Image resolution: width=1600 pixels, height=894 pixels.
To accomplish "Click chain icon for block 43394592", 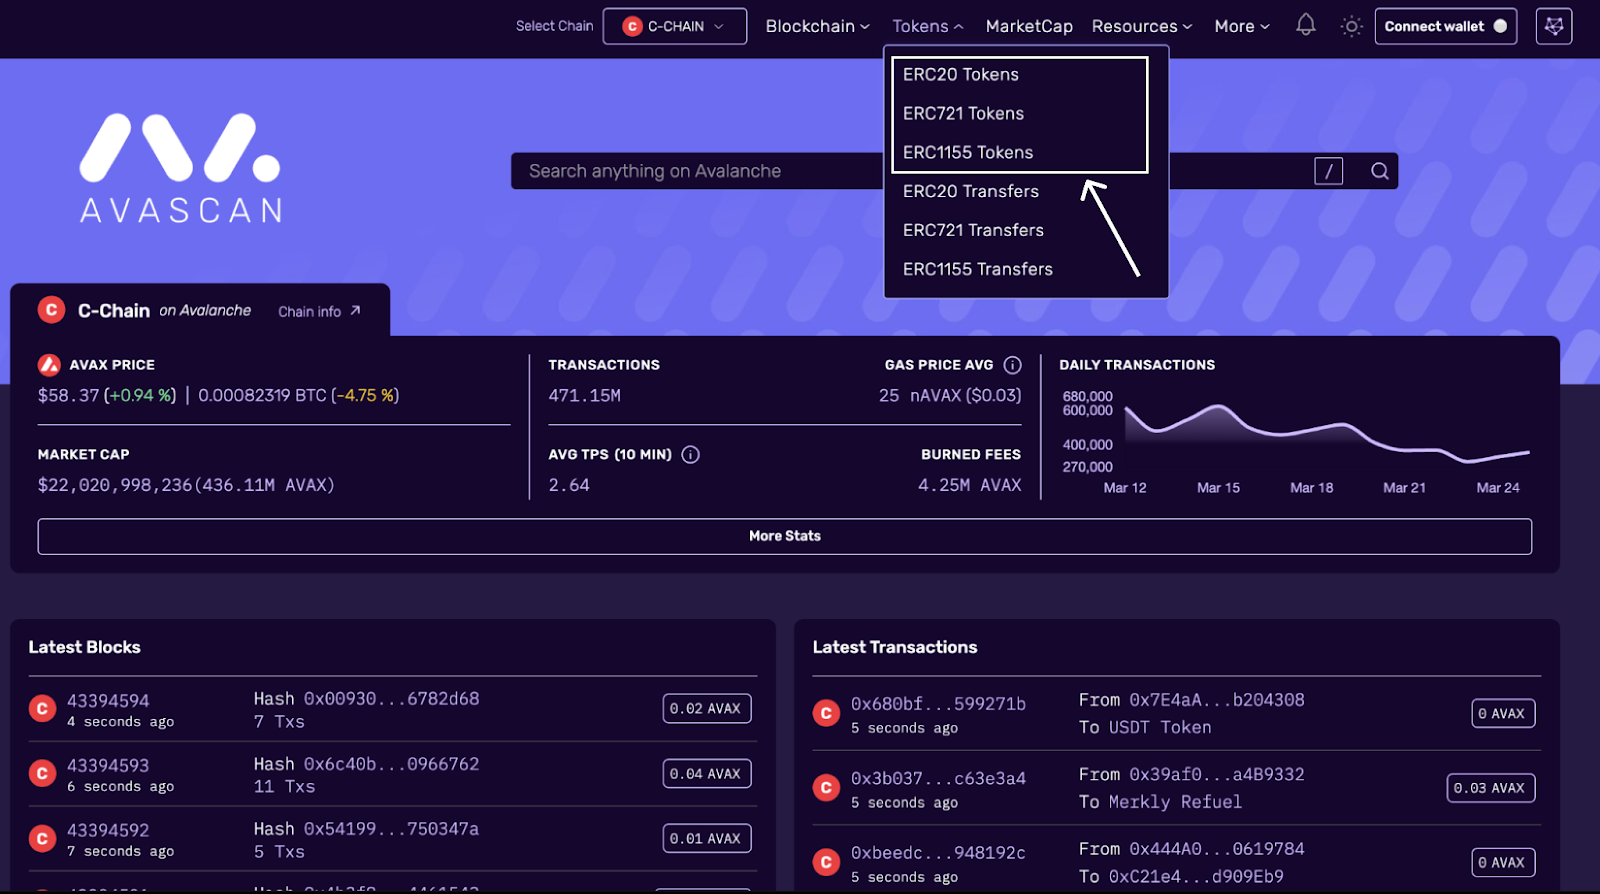I will (42, 839).
